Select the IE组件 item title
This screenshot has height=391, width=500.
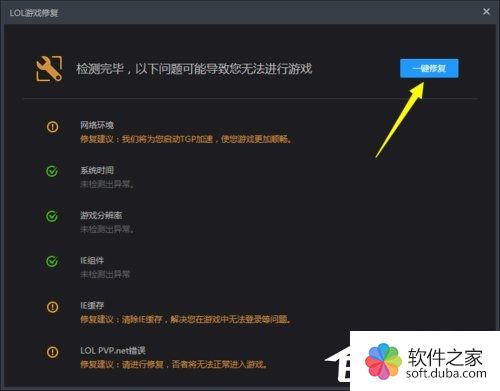(92, 260)
